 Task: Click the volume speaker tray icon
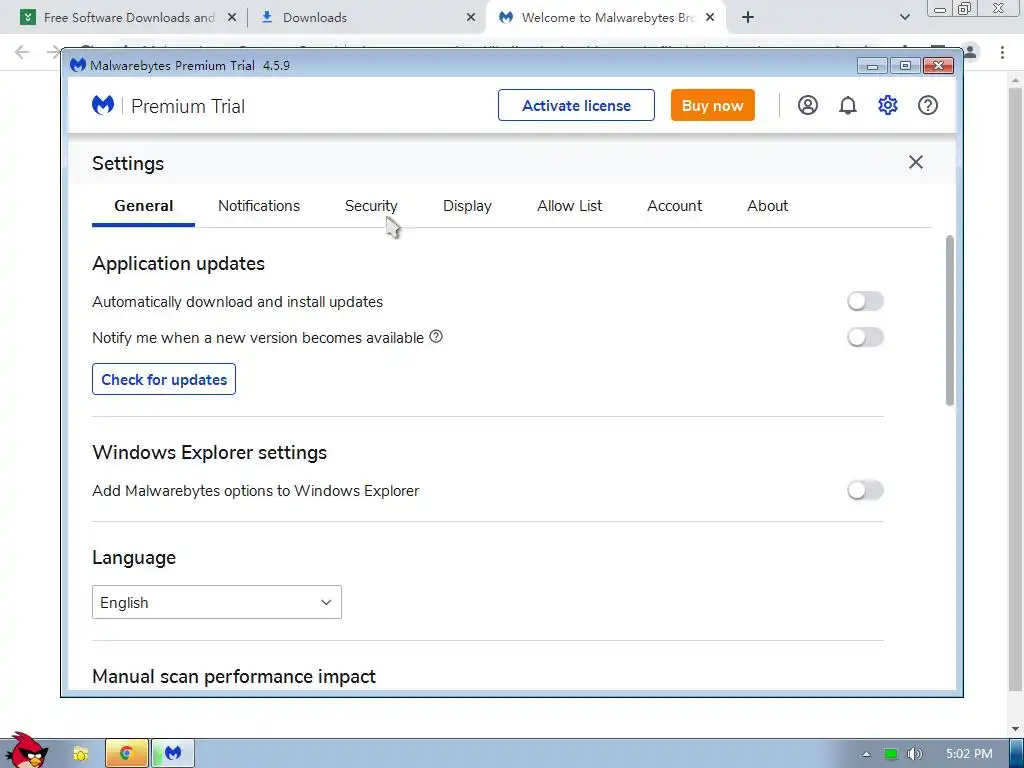point(914,754)
